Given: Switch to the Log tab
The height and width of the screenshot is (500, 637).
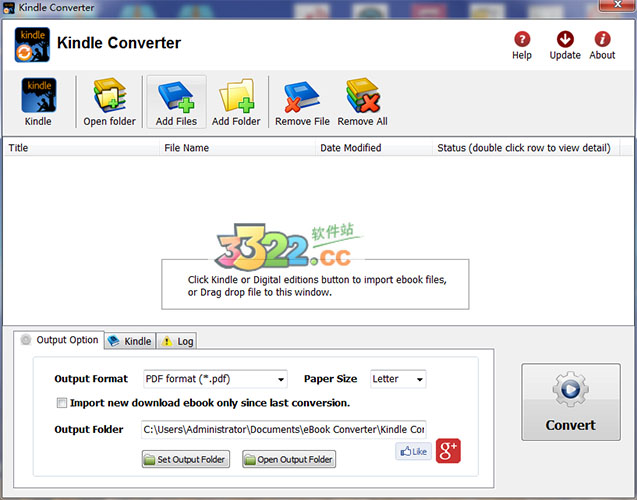Looking at the screenshot, I should (177, 341).
